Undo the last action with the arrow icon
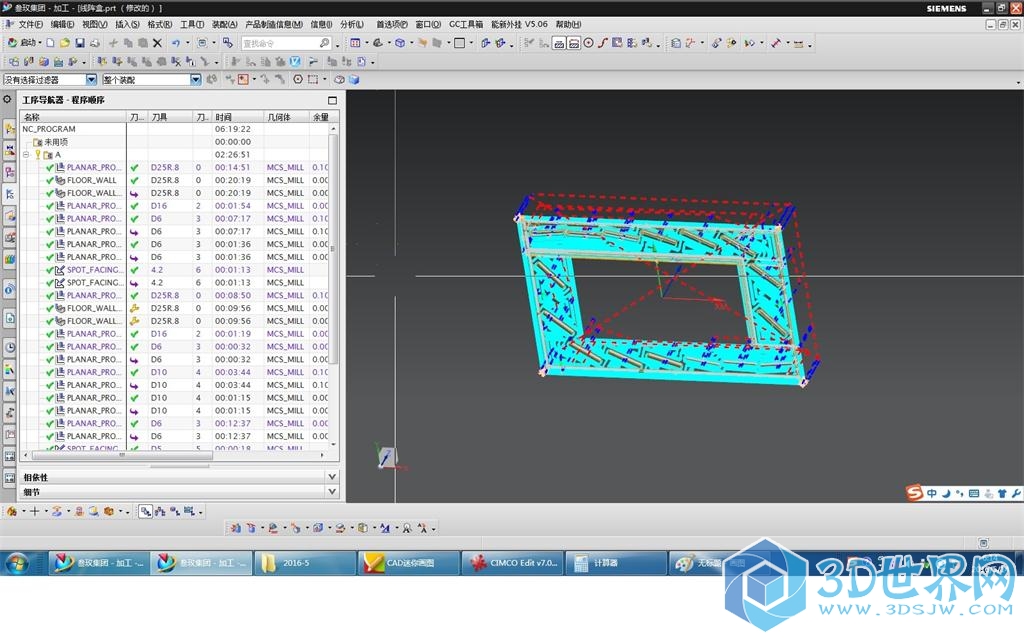 click(176, 43)
